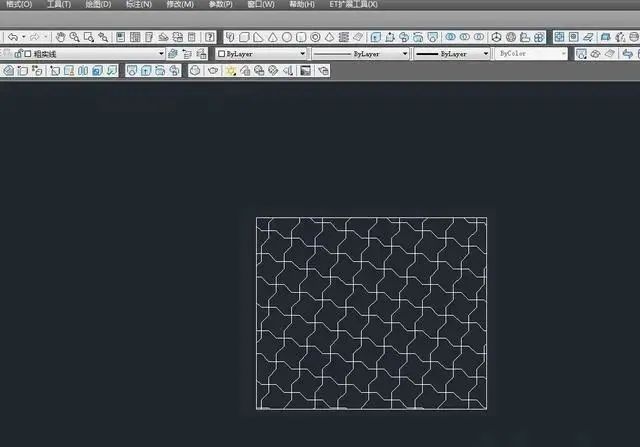Click the hatched paving pattern drawing
Image resolution: width=640 pixels, height=447 pixels.
(x=371, y=313)
